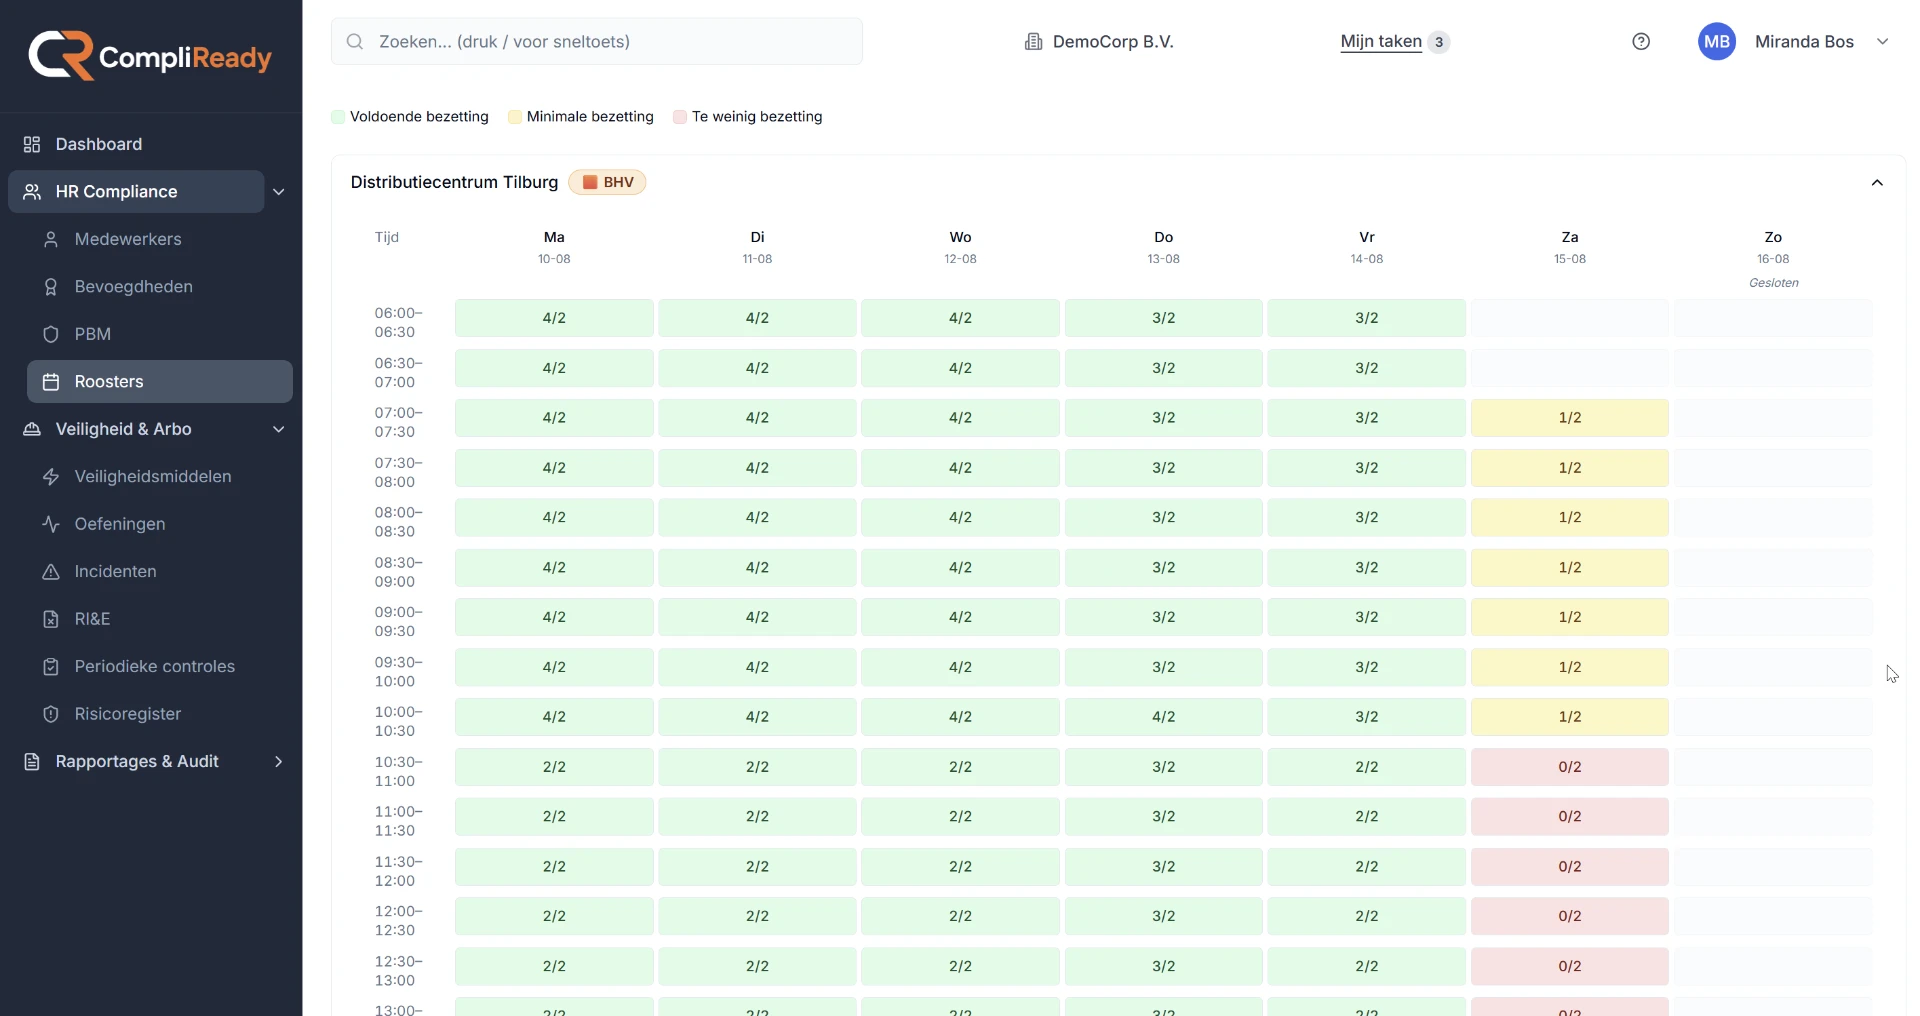Click the Medewerkers person icon
1920x1016 pixels.
(51, 239)
